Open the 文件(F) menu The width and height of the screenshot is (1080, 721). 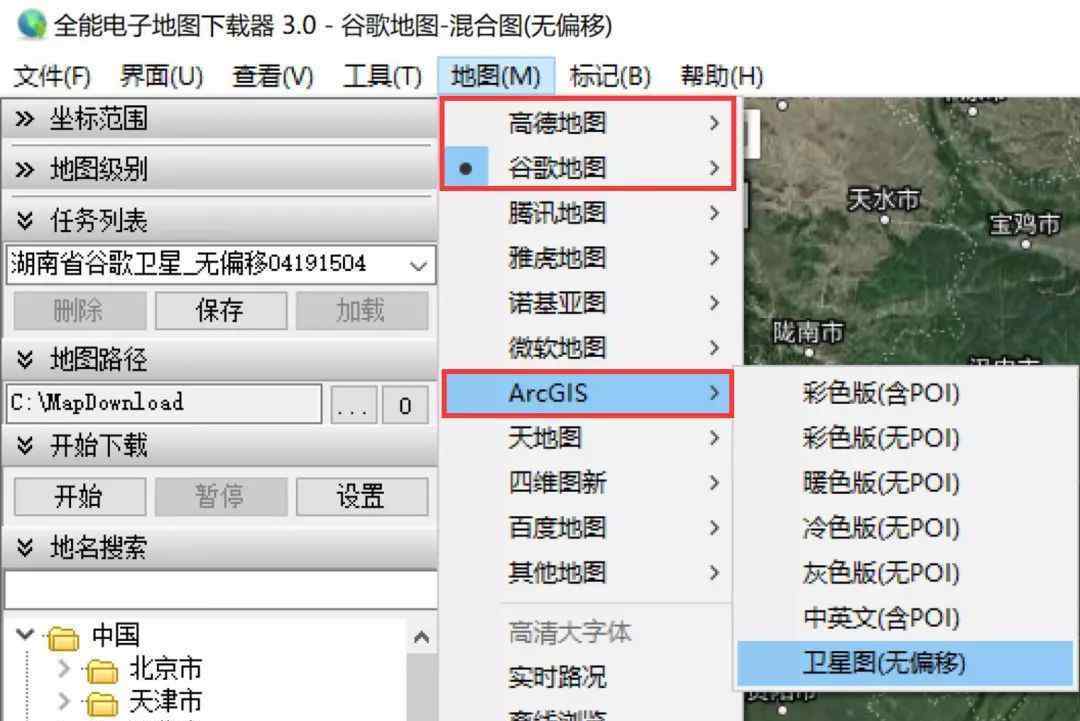click(52, 76)
